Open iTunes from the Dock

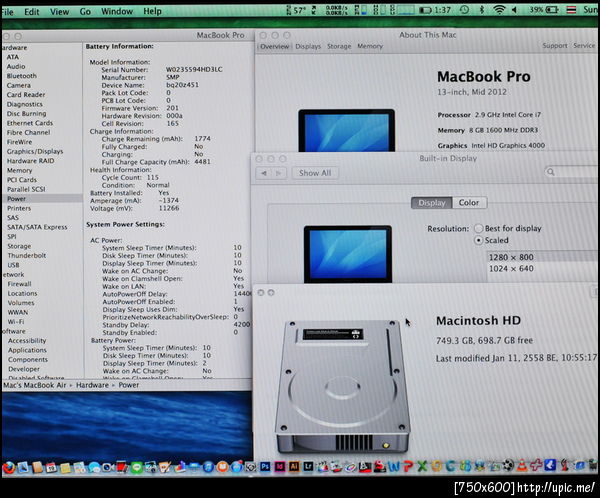208,467
